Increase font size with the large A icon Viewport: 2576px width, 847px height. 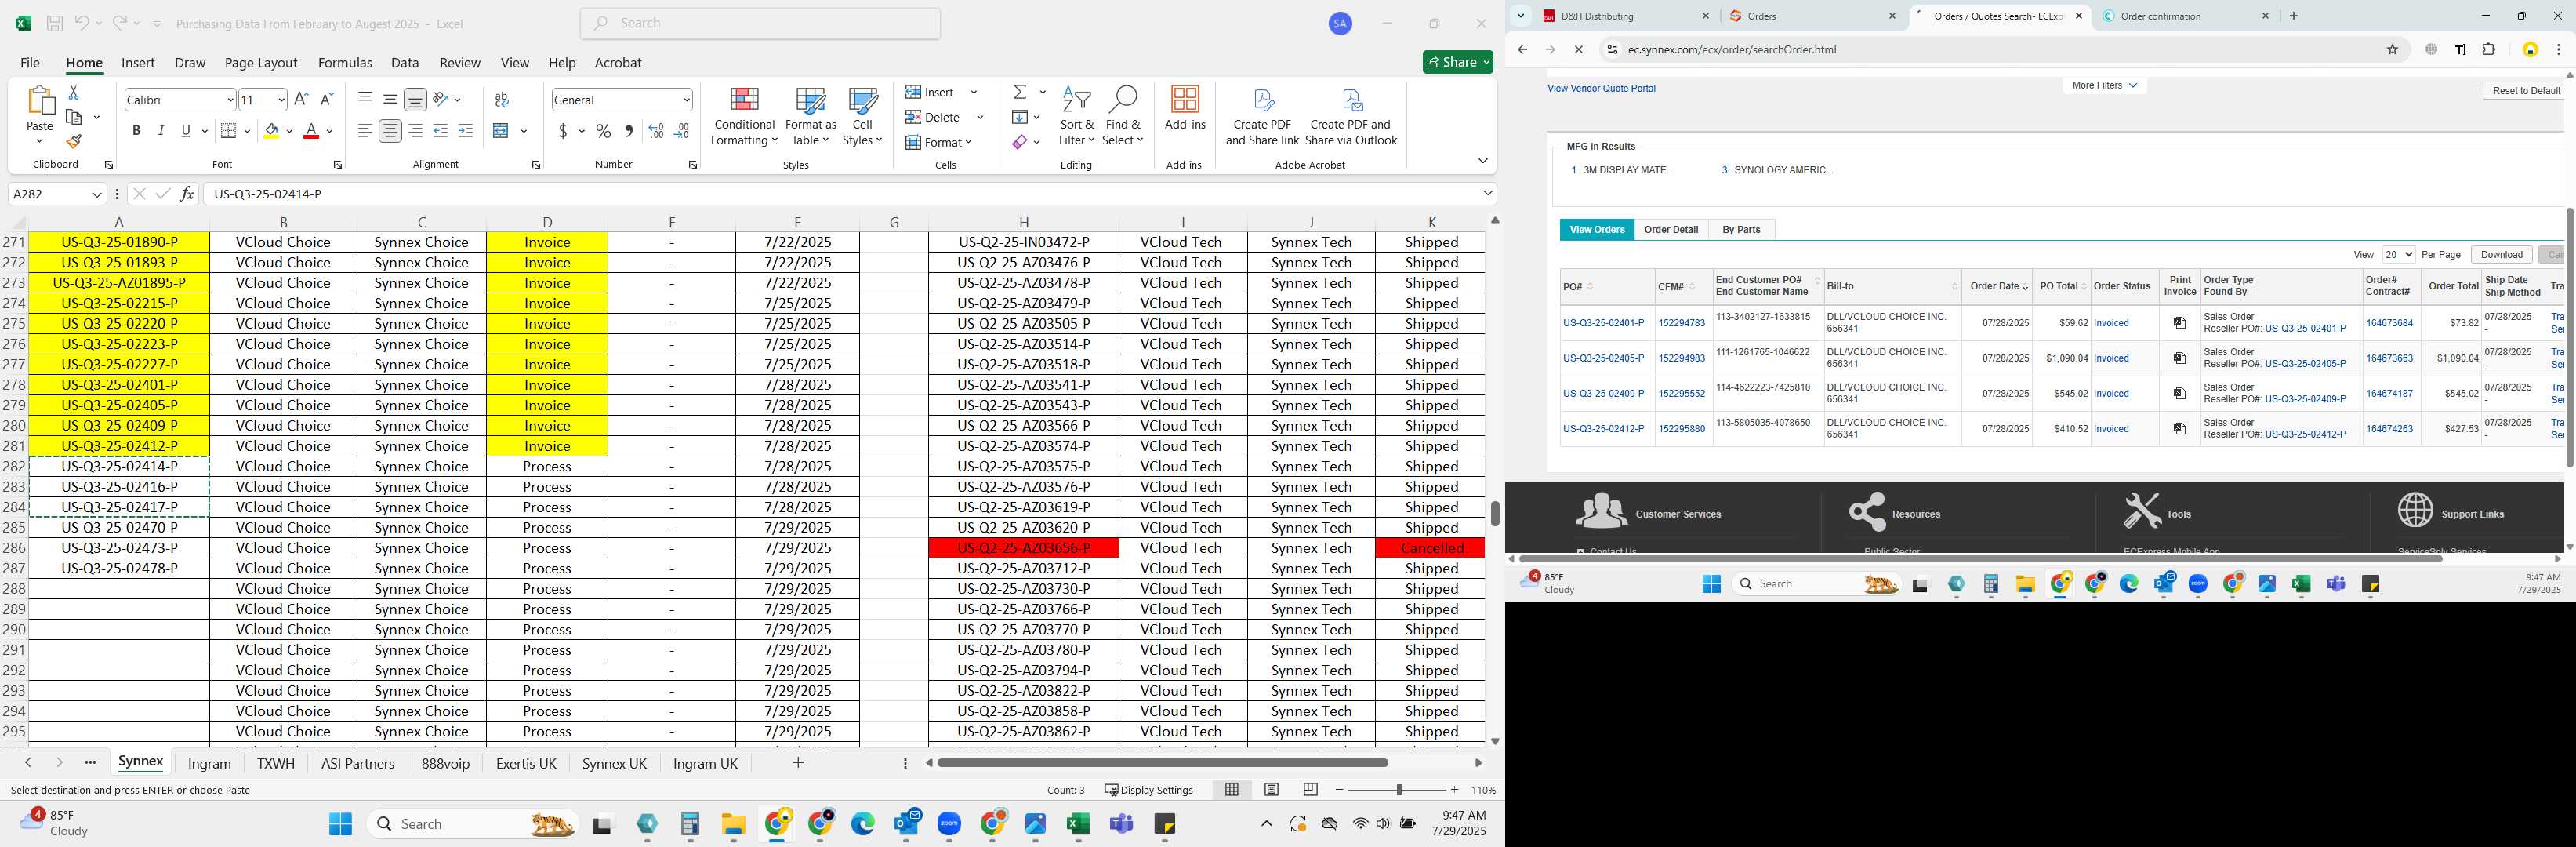[301, 99]
